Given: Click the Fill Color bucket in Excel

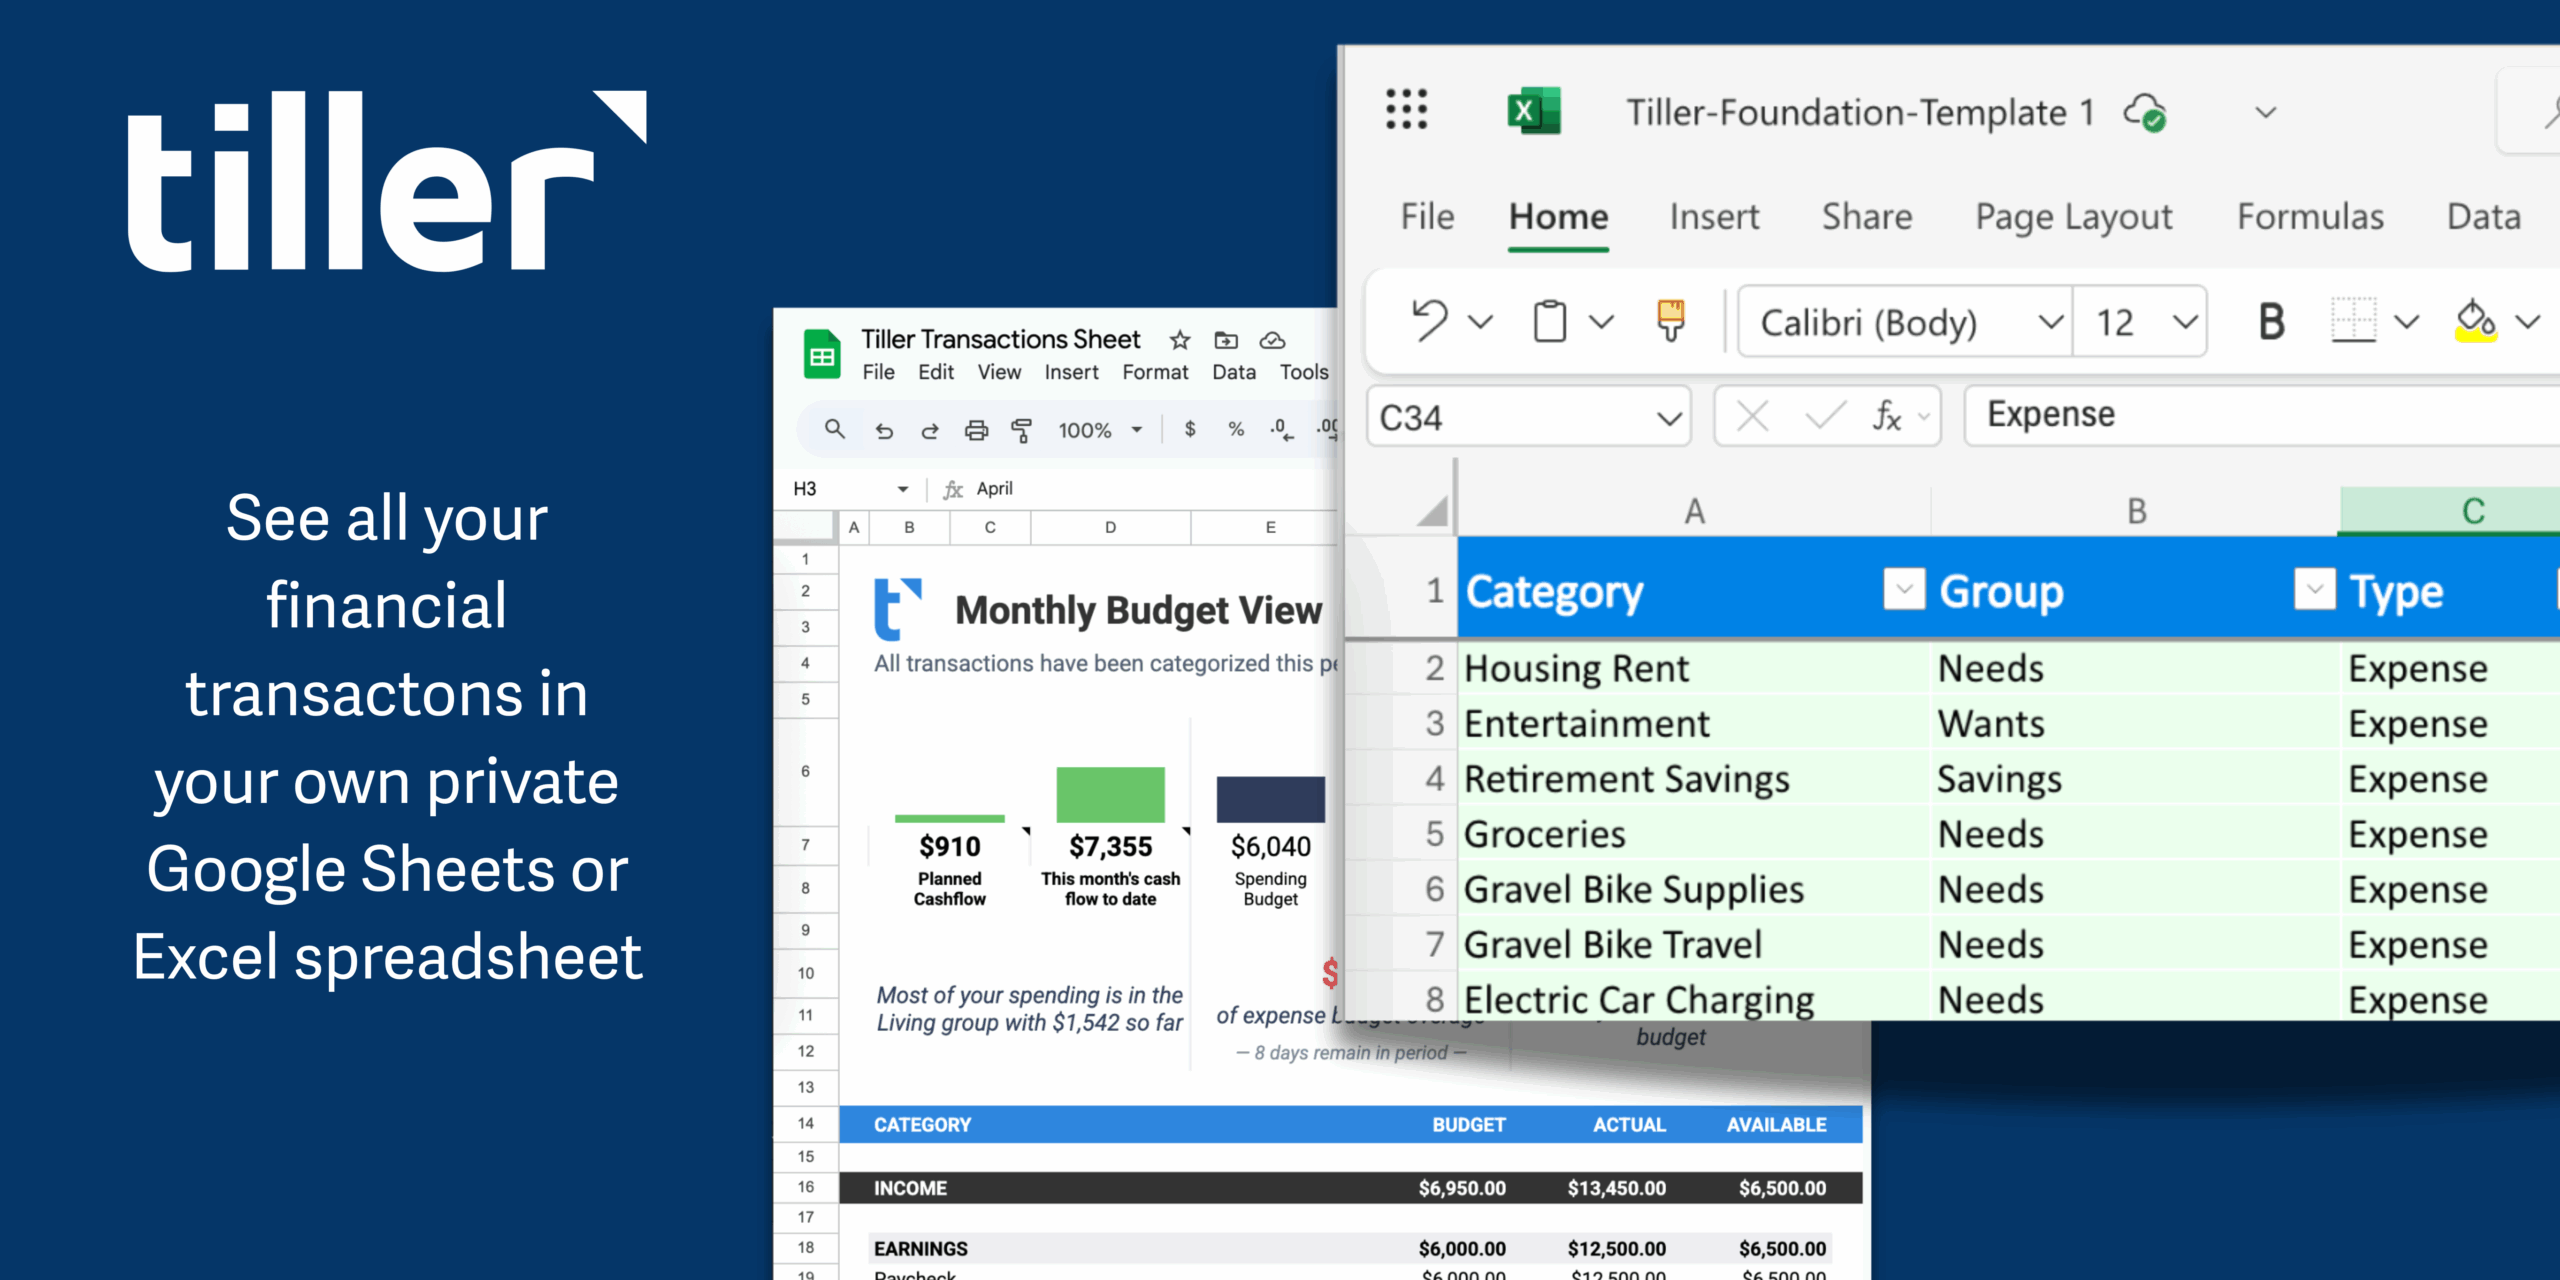Looking at the screenshot, I should pos(2476,321).
